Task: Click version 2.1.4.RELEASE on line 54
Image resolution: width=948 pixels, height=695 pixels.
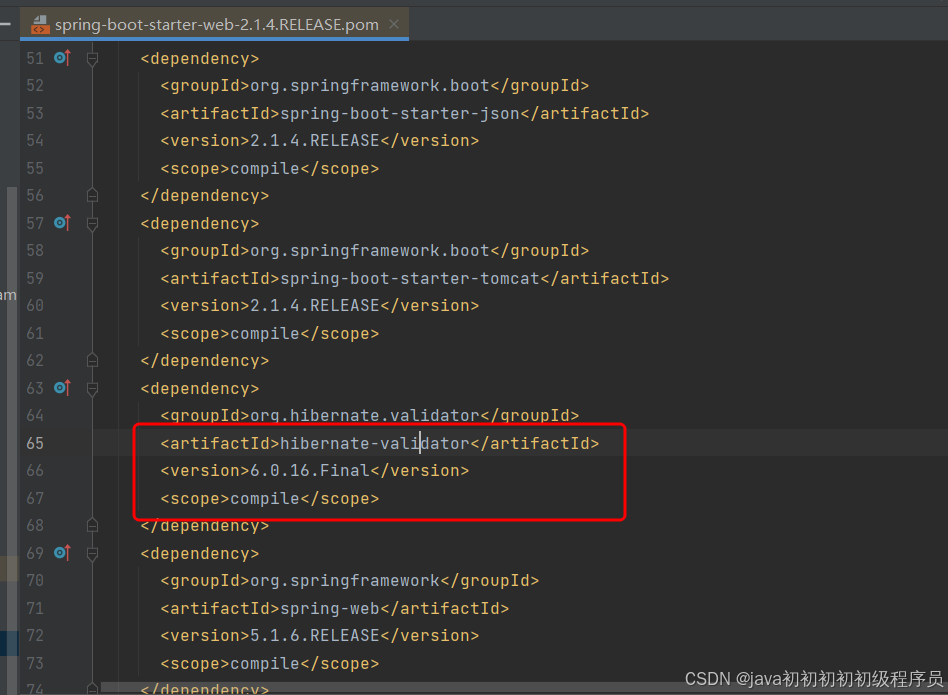Action: [314, 141]
